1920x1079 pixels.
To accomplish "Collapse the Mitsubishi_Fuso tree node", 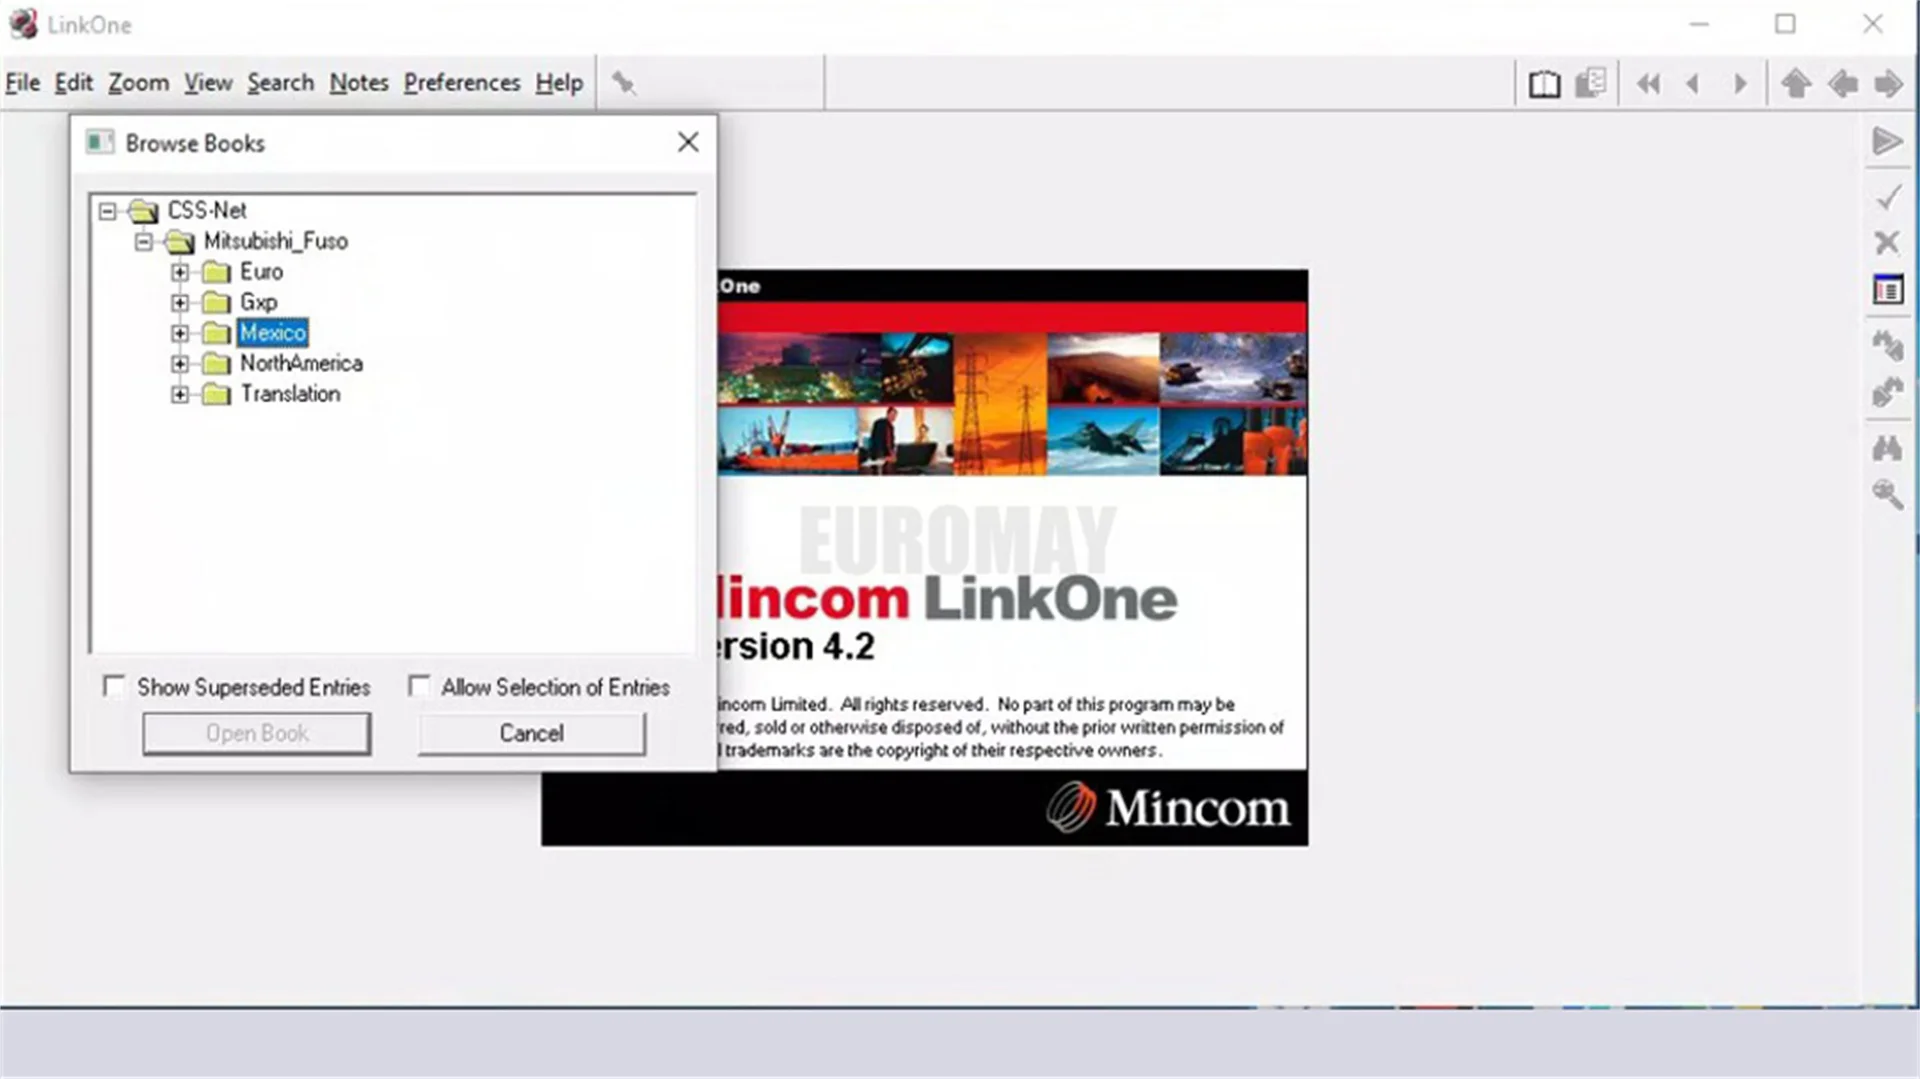I will point(144,241).
